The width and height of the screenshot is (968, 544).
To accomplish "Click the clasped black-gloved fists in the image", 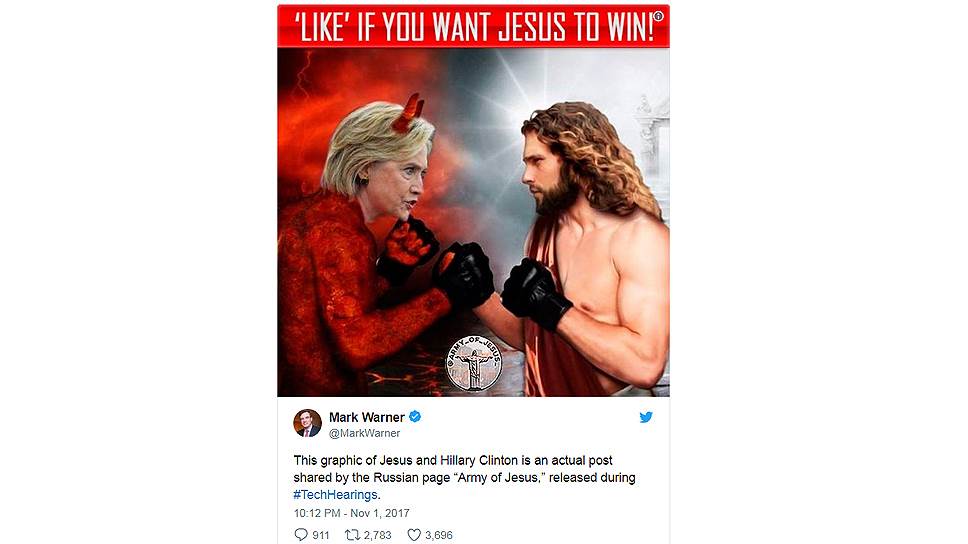I will pyautogui.click(x=466, y=275).
